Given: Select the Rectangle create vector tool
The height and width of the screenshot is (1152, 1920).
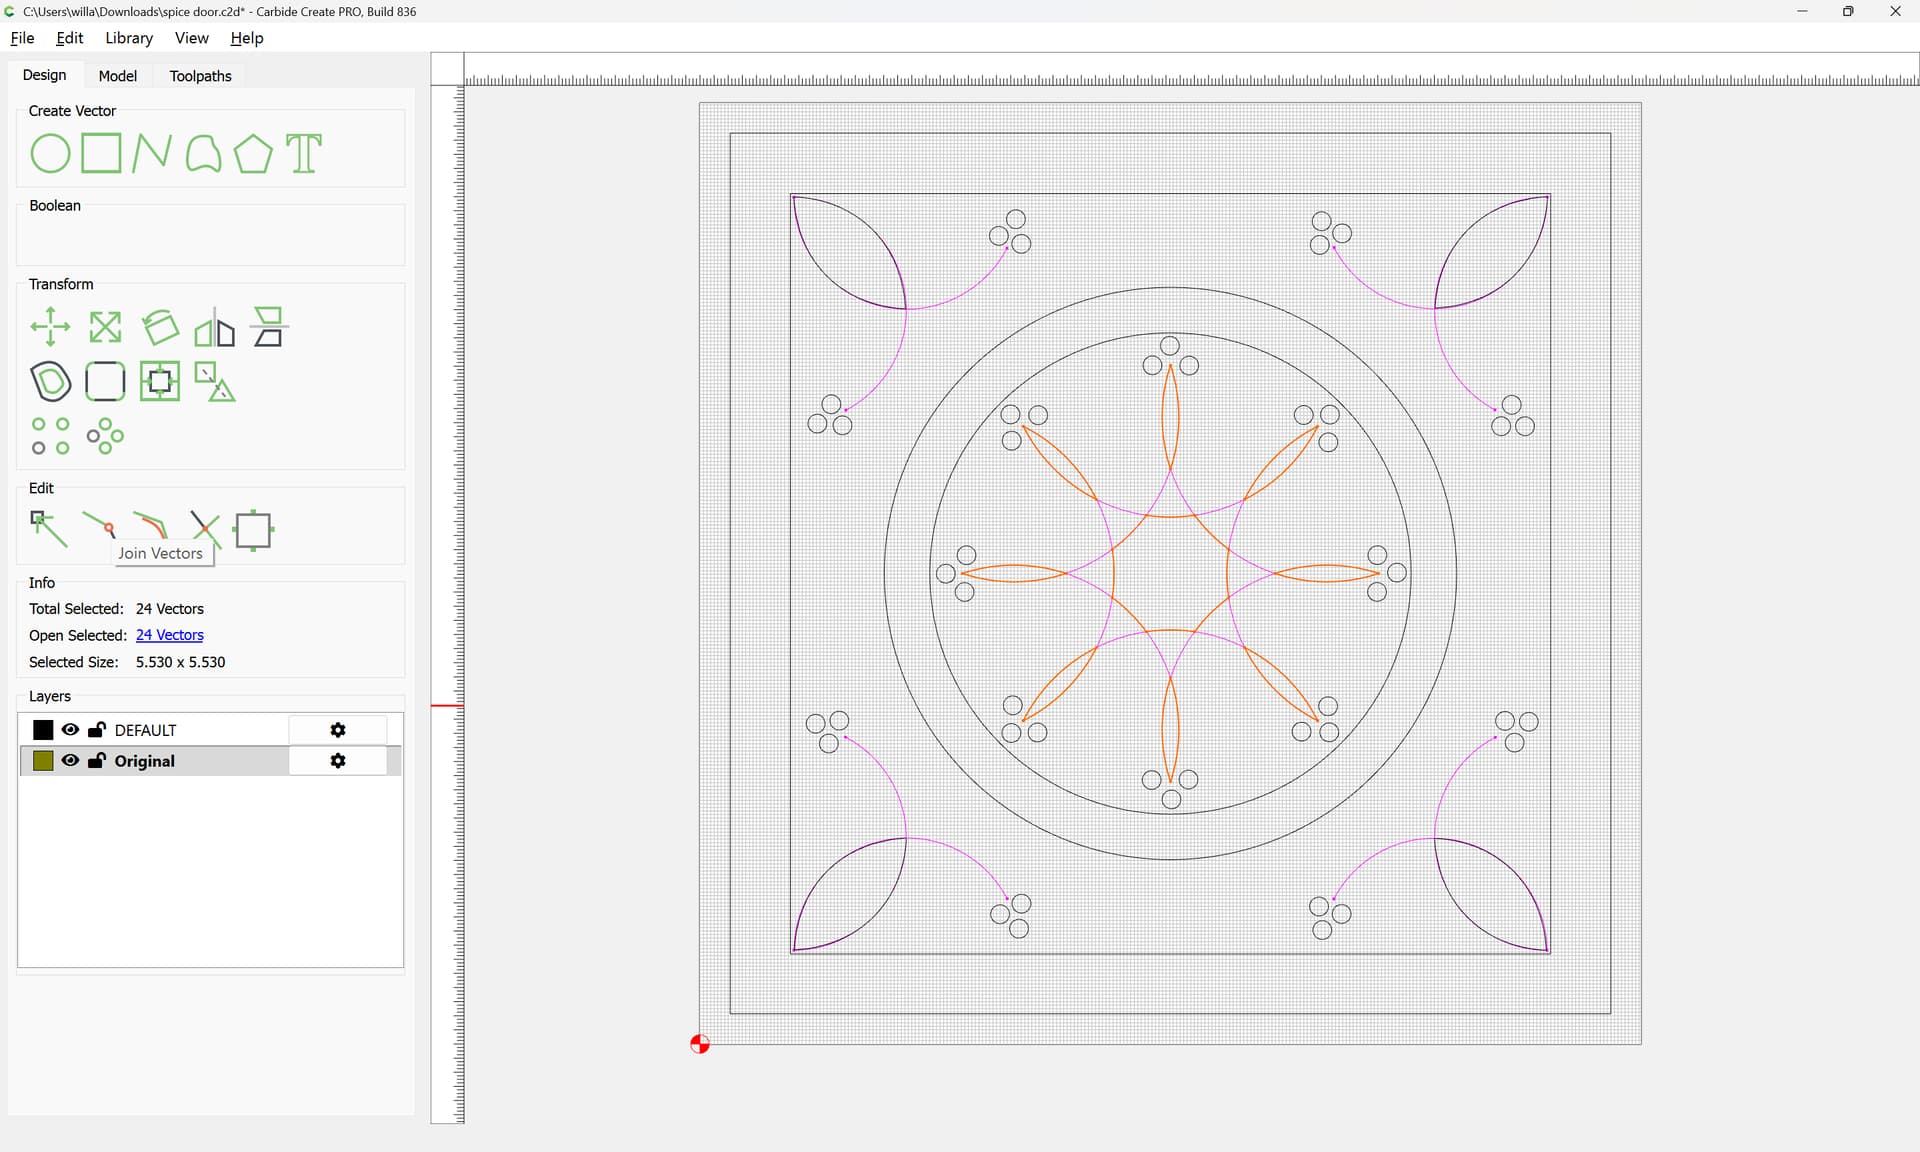Looking at the screenshot, I should [x=101, y=154].
